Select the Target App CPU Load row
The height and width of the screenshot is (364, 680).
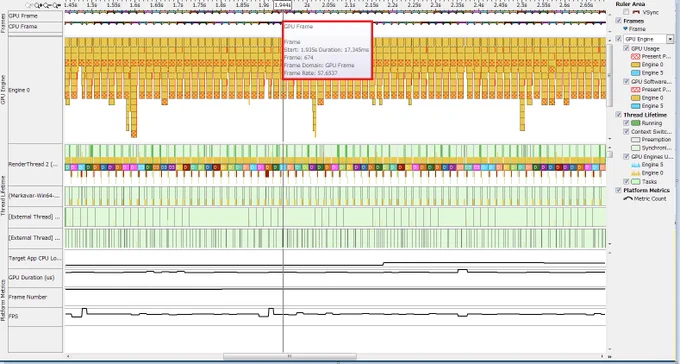click(x=34, y=259)
